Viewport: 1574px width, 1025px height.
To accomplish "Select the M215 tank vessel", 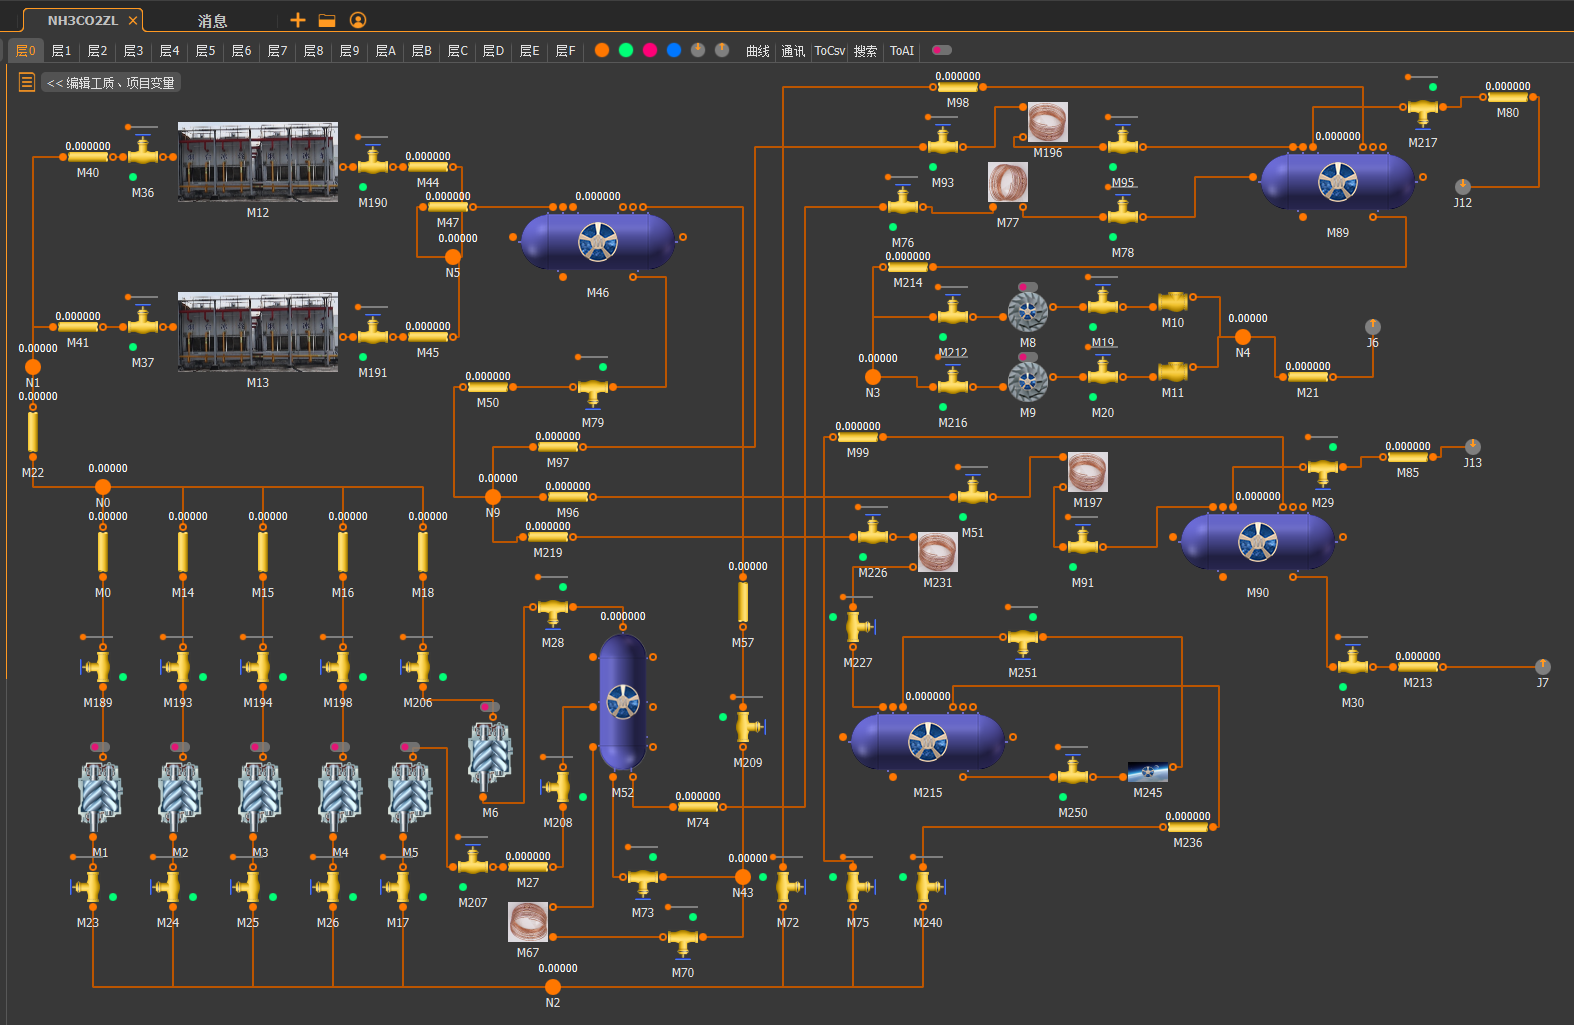I will [927, 741].
